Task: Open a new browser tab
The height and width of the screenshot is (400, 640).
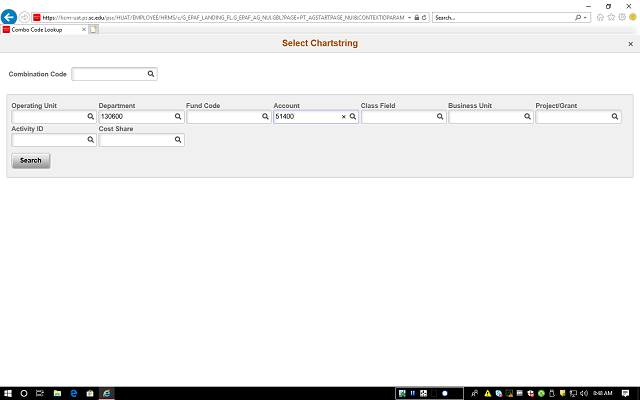Action: pos(93,29)
